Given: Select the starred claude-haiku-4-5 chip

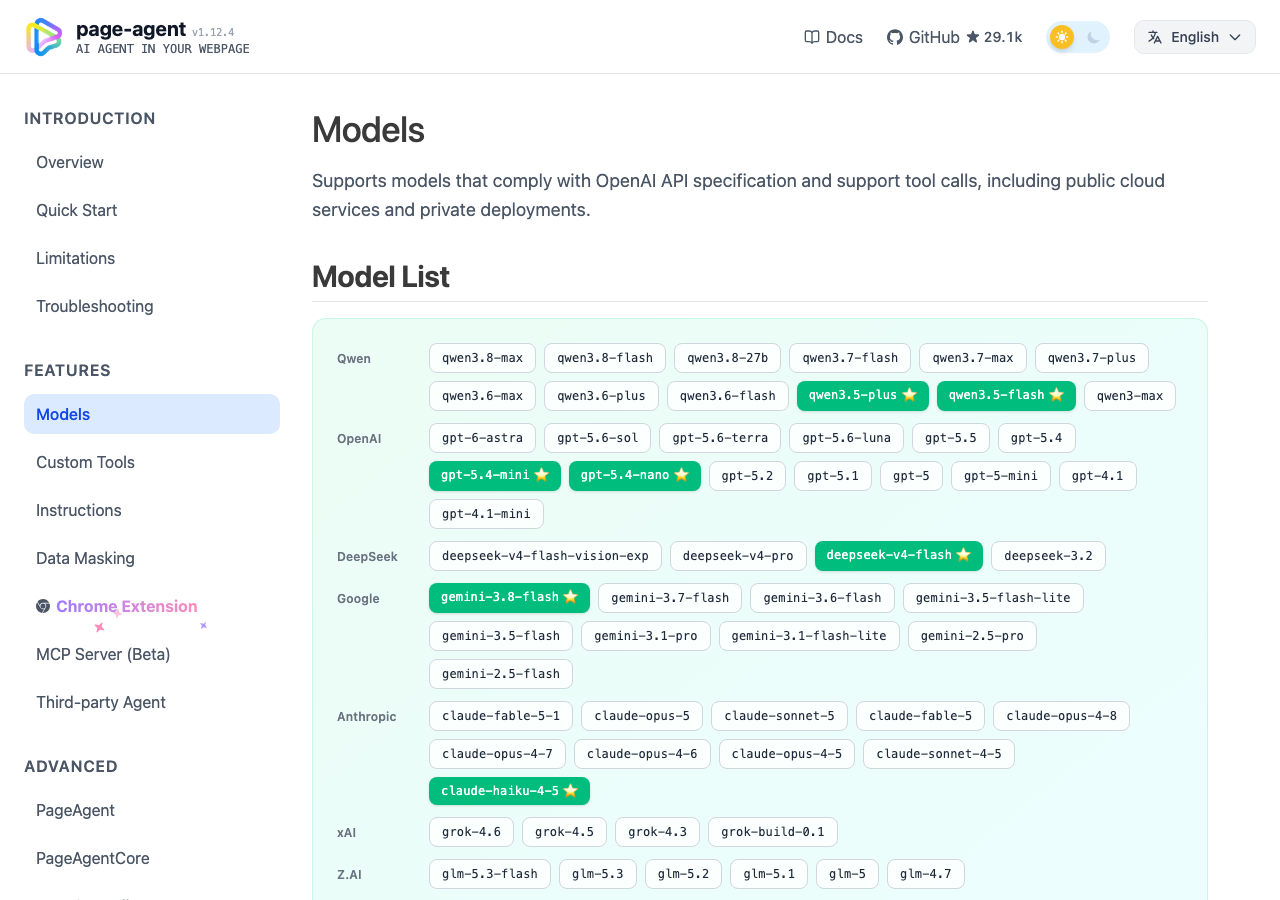Looking at the screenshot, I should point(509,792).
